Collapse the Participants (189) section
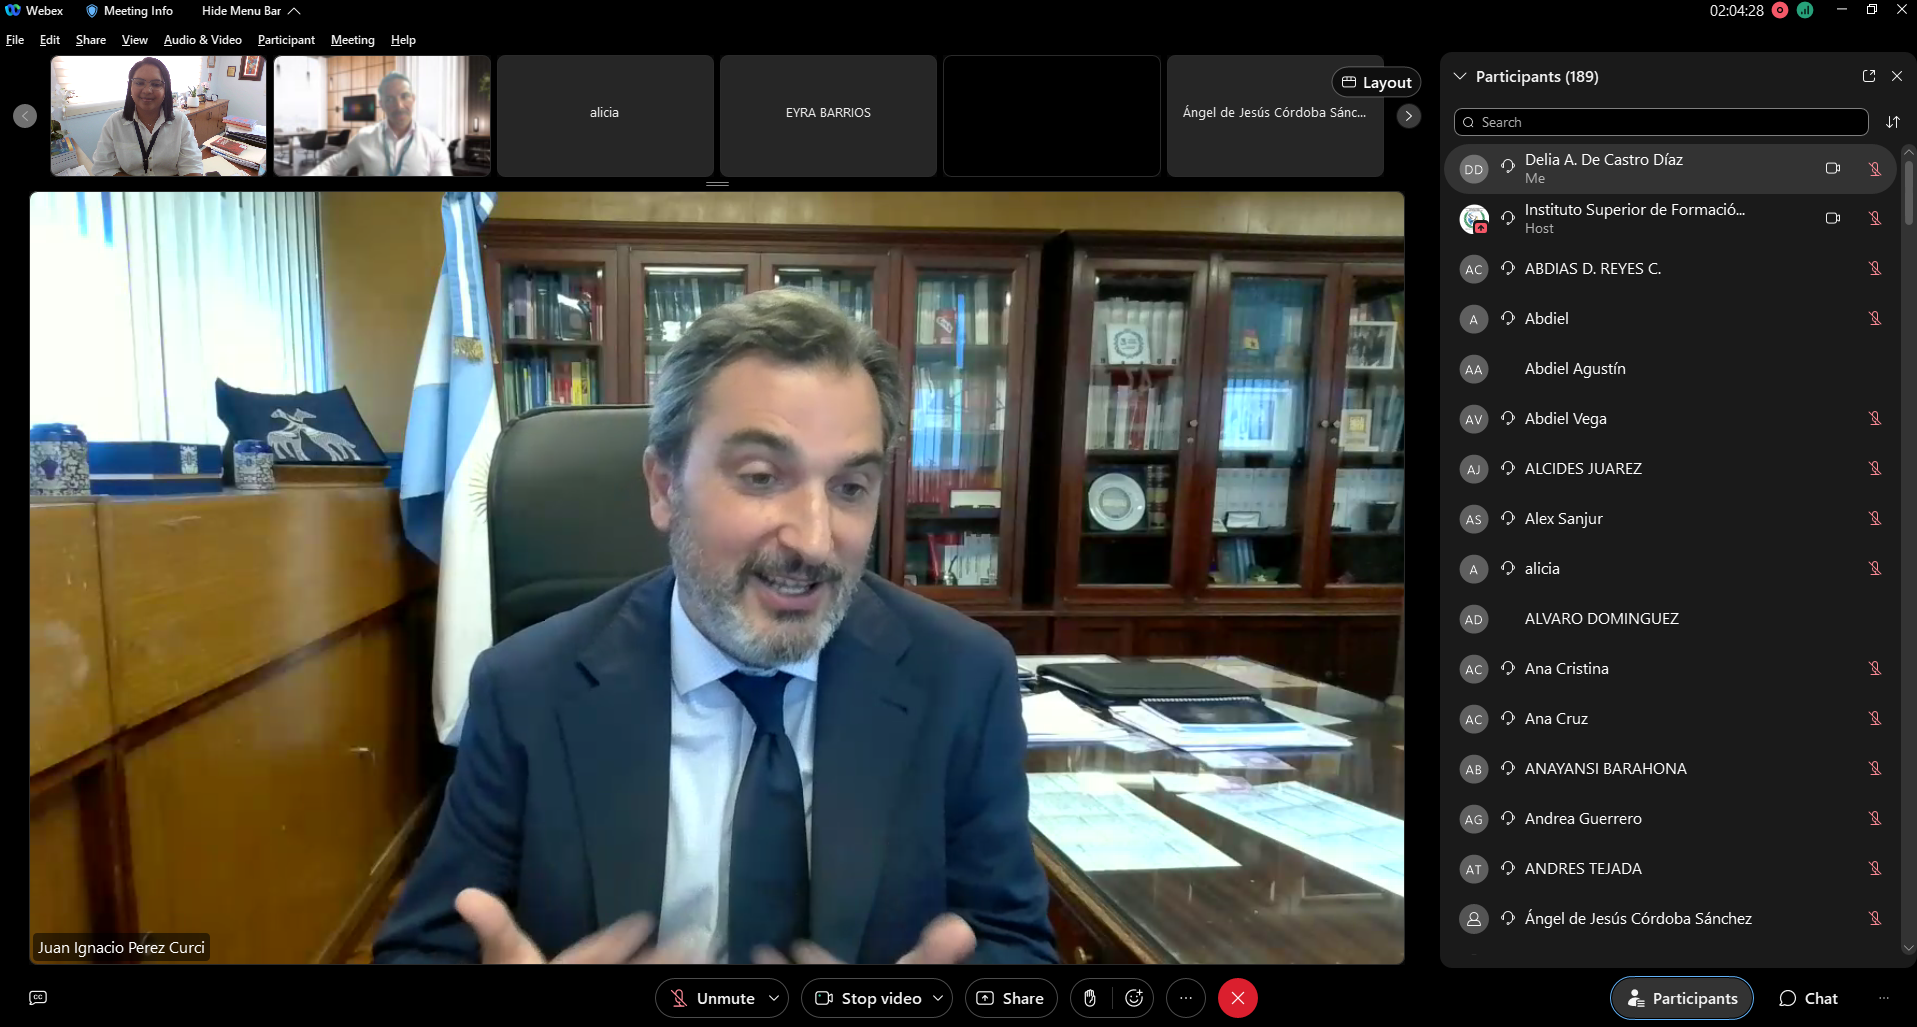Image resolution: width=1917 pixels, height=1027 pixels. point(1460,76)
